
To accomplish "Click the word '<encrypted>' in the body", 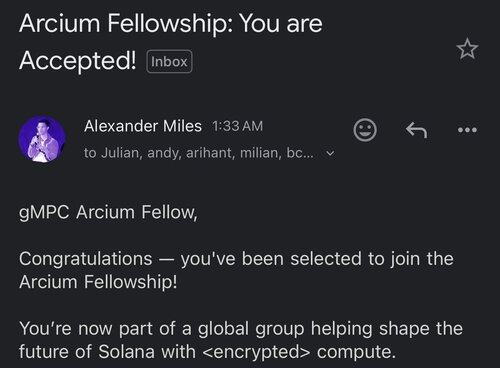I will 257,352.
